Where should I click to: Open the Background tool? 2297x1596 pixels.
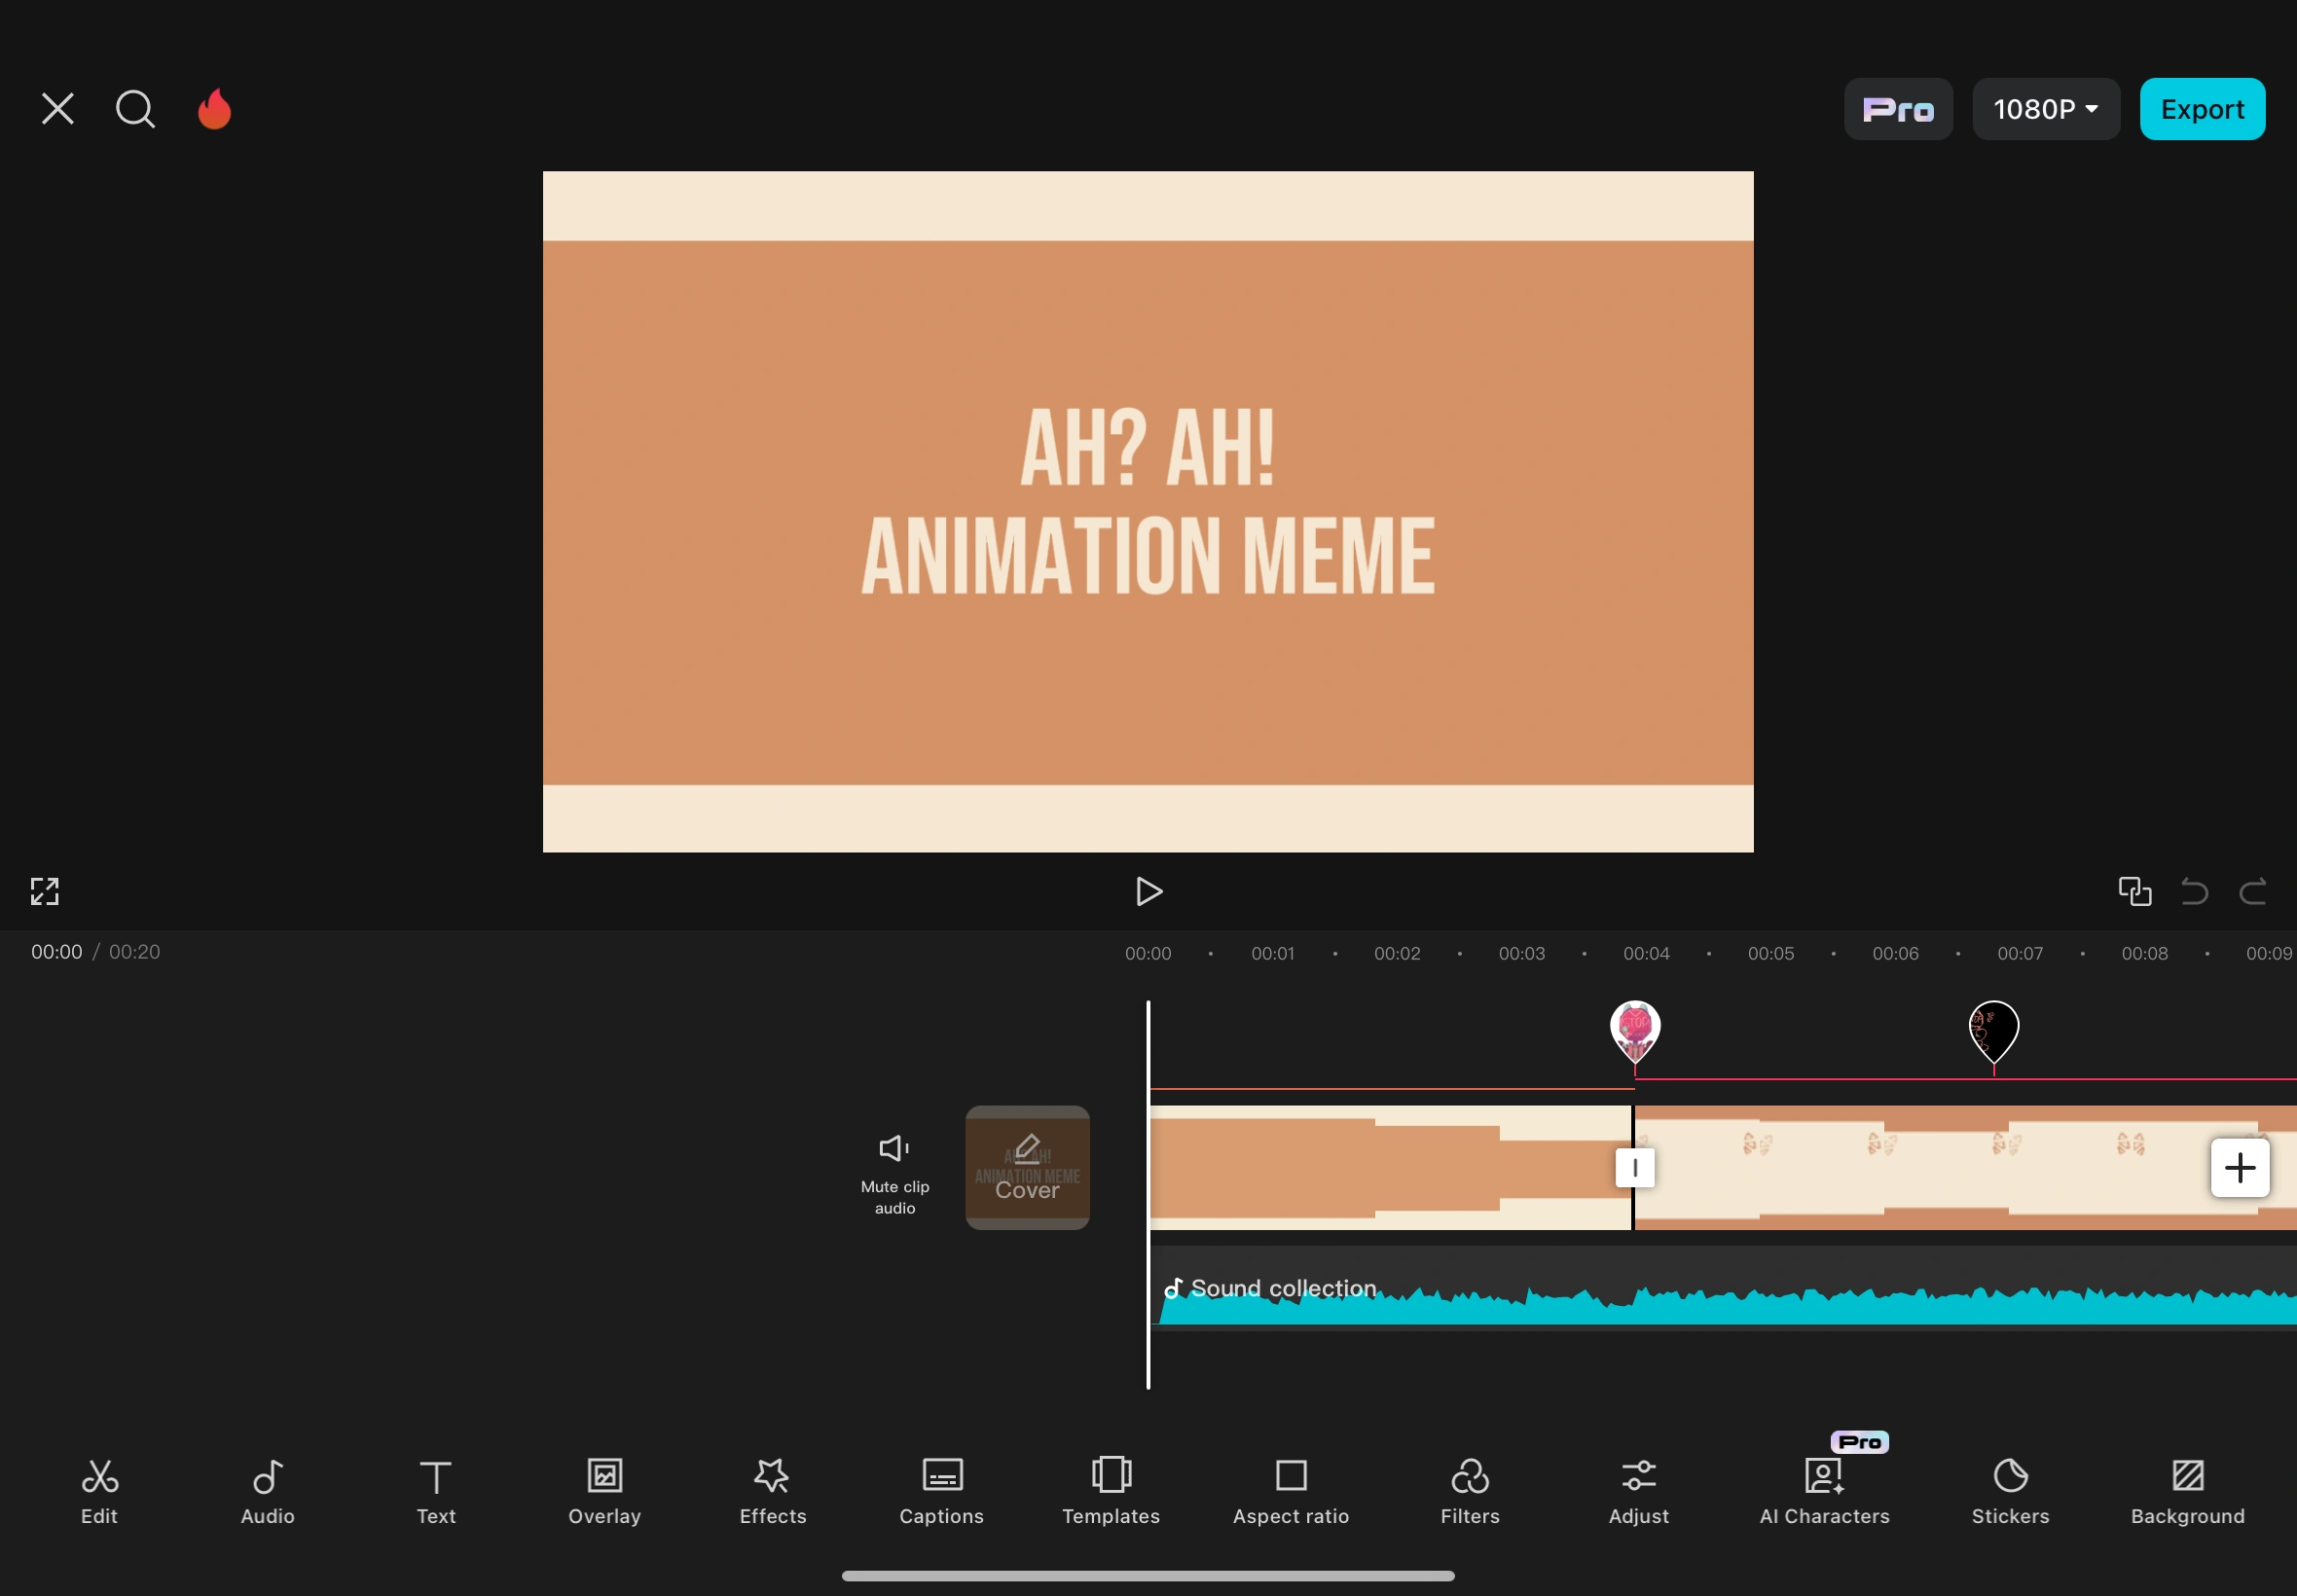click(2187, 1489)
